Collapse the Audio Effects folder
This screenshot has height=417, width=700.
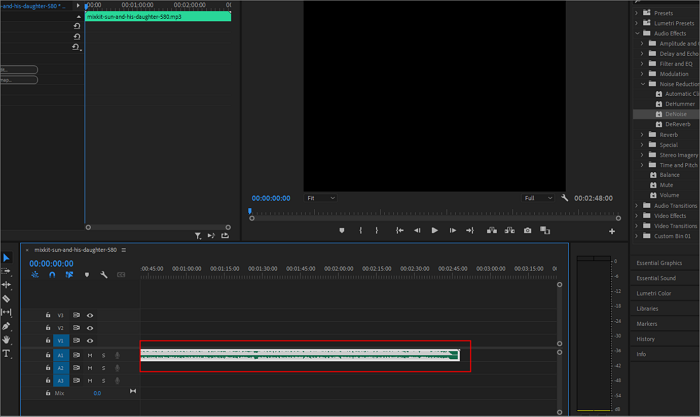(637, 33)
